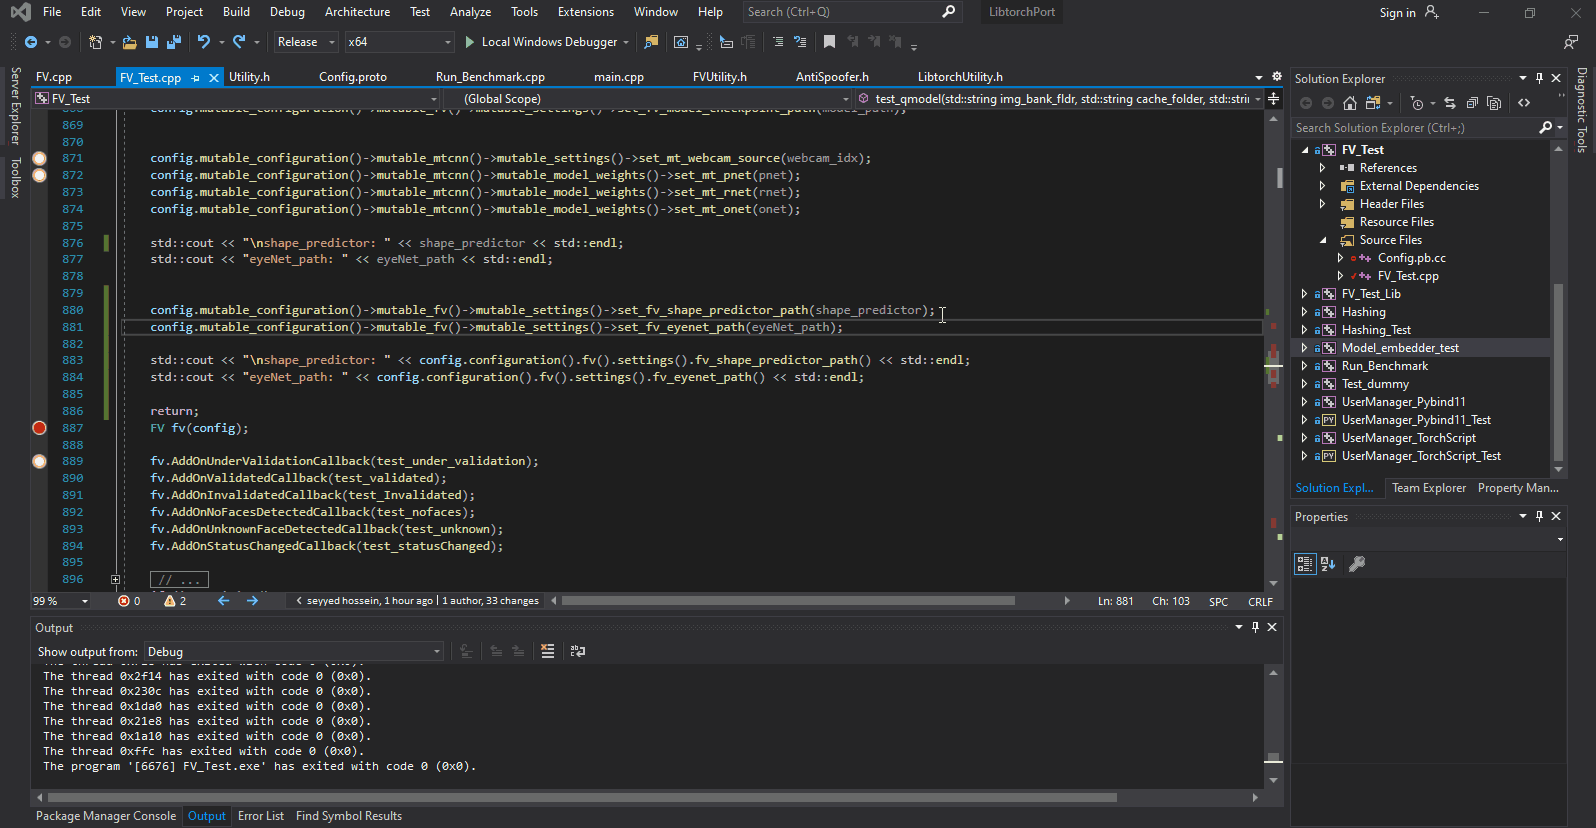Toggle auto-hide pin on Properties panel
Viewport: 1596px width, 828px height.
[x=1539, y=516]
